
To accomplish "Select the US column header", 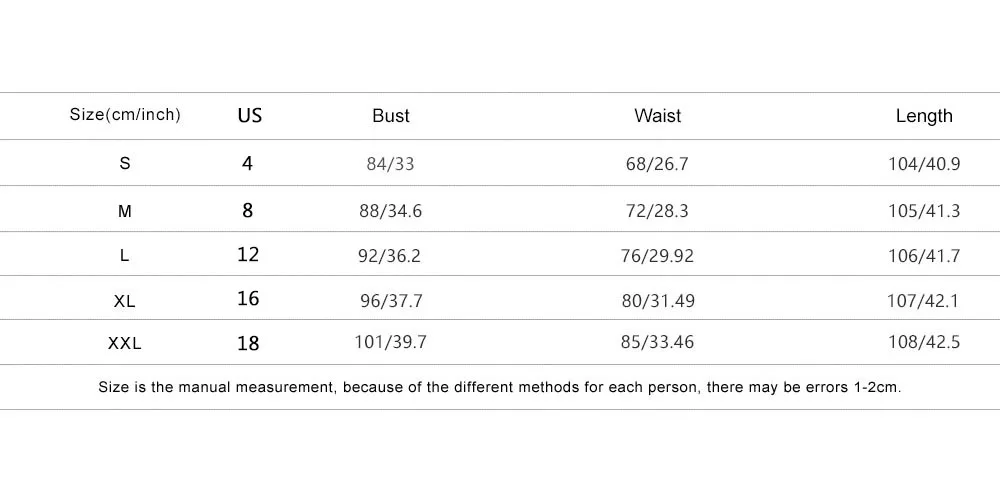I will (x=249, y=115).
